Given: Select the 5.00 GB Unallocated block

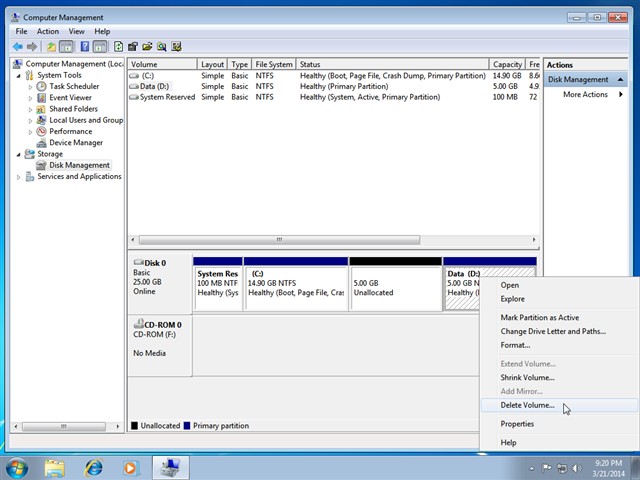Looking at the screenshot, I should click(x=396, y=284).
